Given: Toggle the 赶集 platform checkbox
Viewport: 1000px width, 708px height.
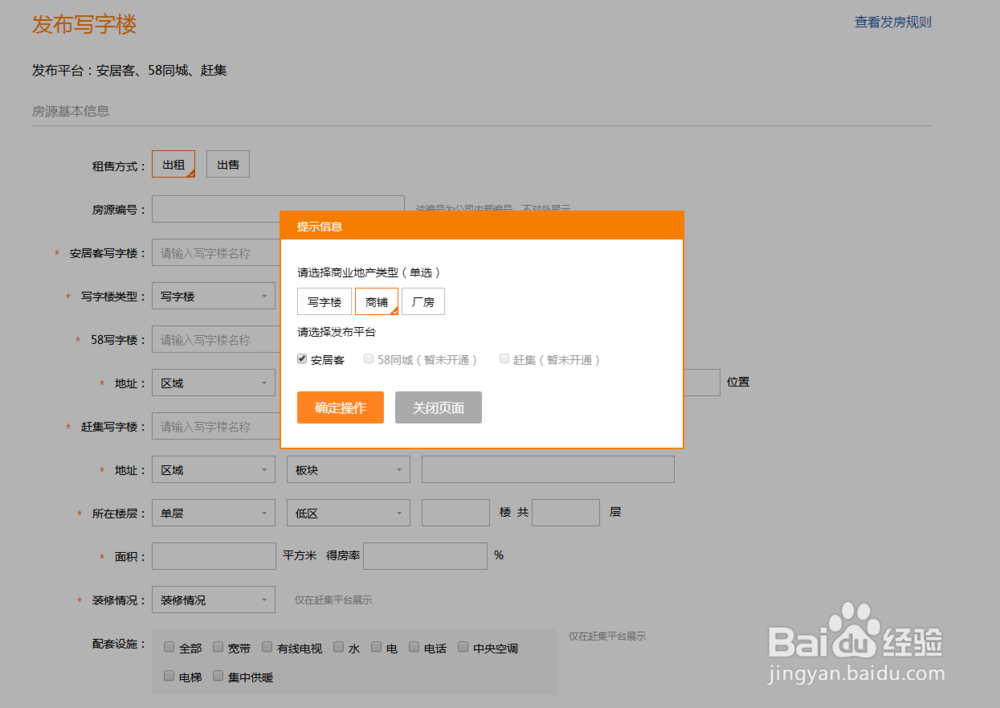Looking at the screenshot, I should tap(504, 358).
